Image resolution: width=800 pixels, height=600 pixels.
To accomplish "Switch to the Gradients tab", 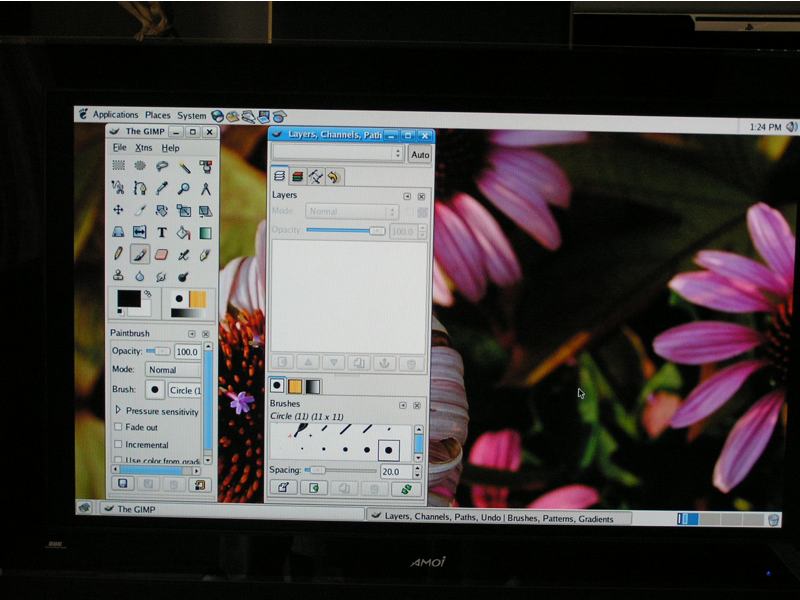I will click(313, 387).
